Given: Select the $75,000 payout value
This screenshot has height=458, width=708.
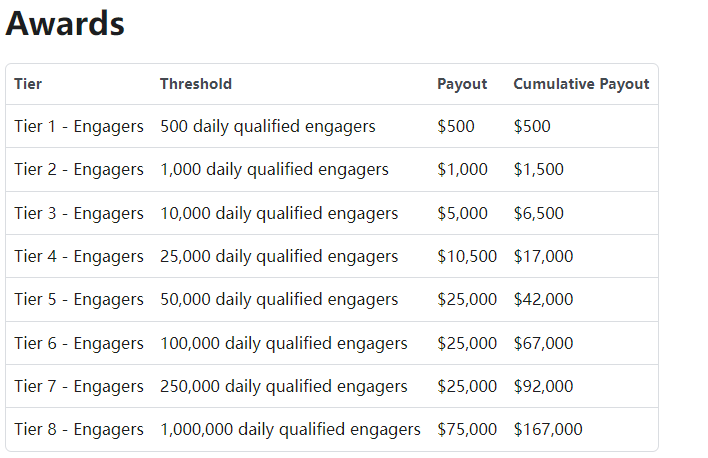Looking at the screenshot, I should 467,430.
